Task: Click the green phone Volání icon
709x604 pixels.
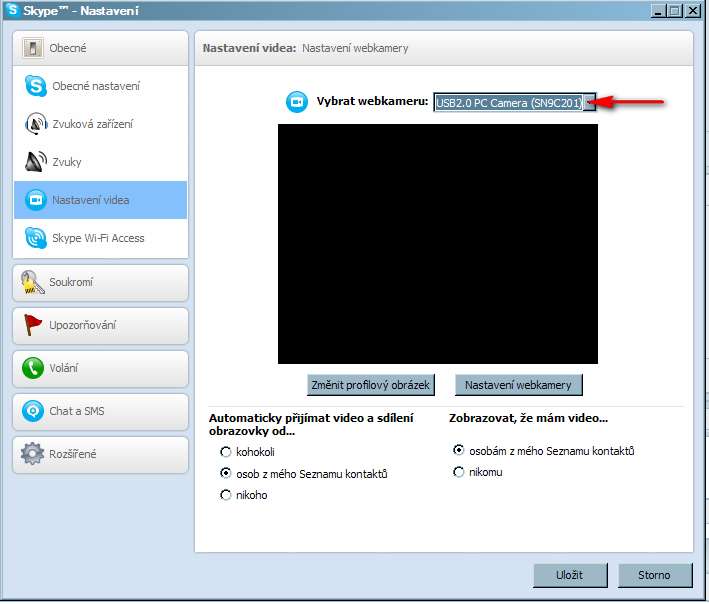Action: pyautogui.click(x=33, y=369)
